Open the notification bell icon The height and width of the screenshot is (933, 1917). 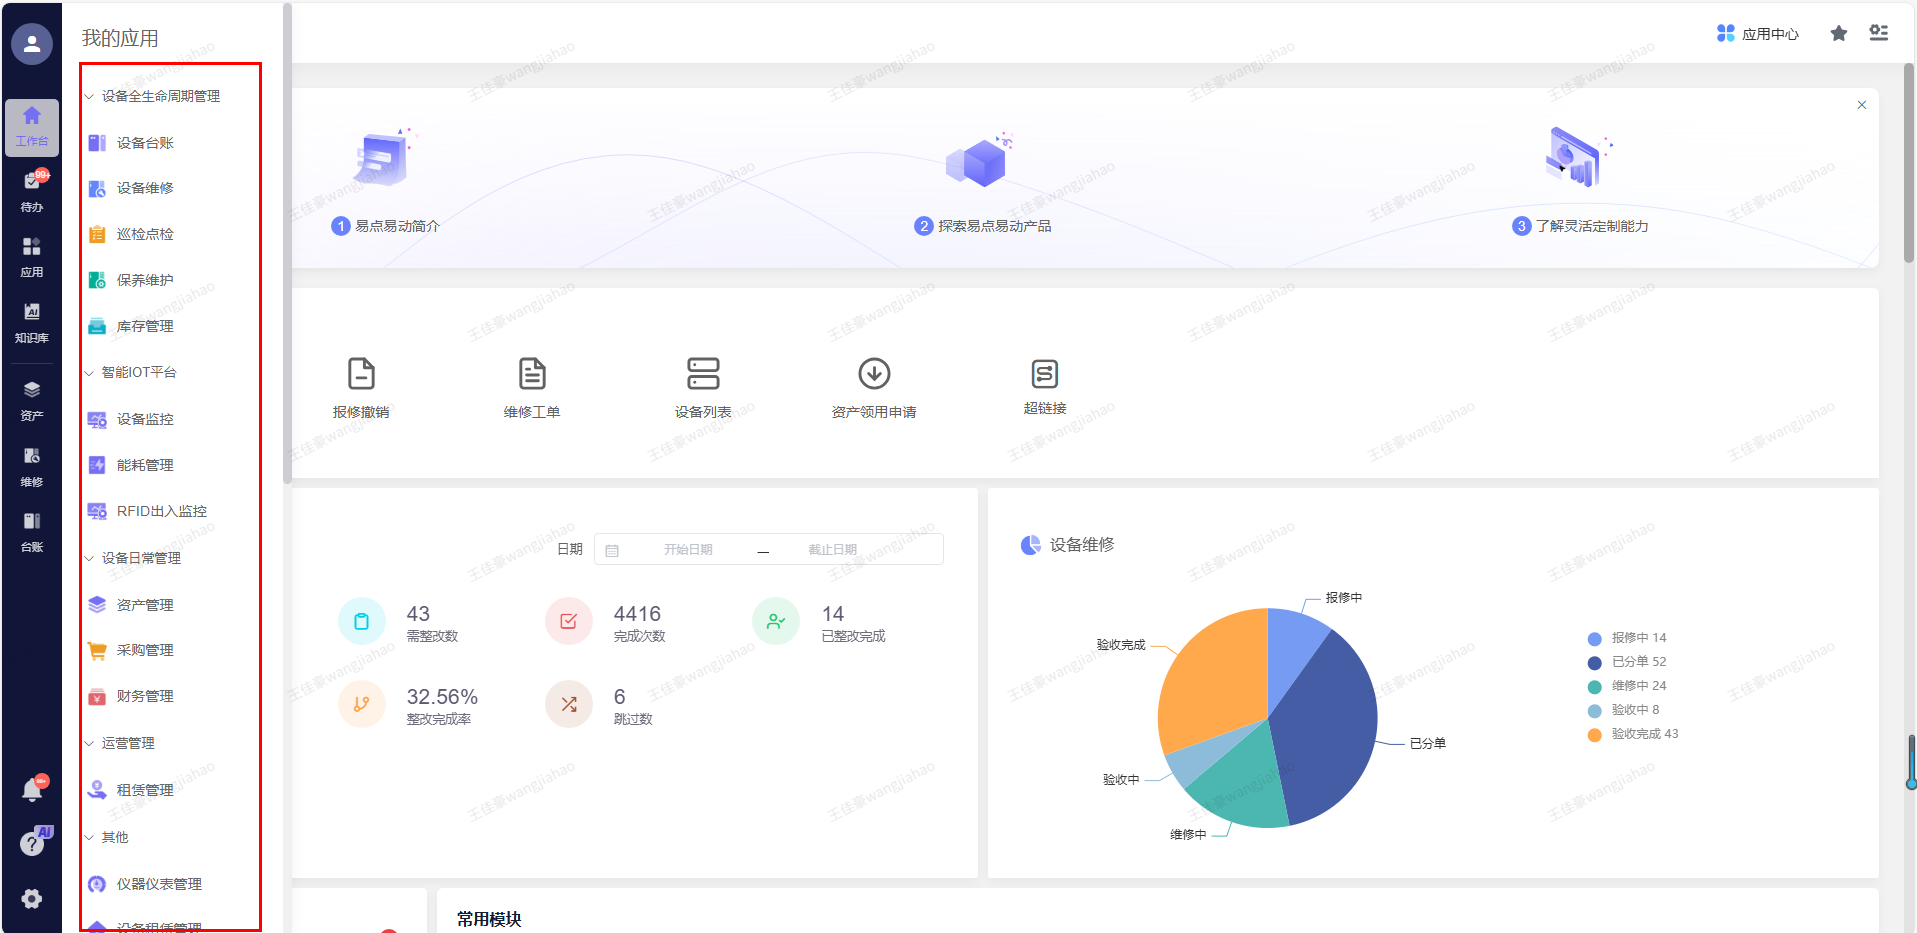[x=32, y=790]
